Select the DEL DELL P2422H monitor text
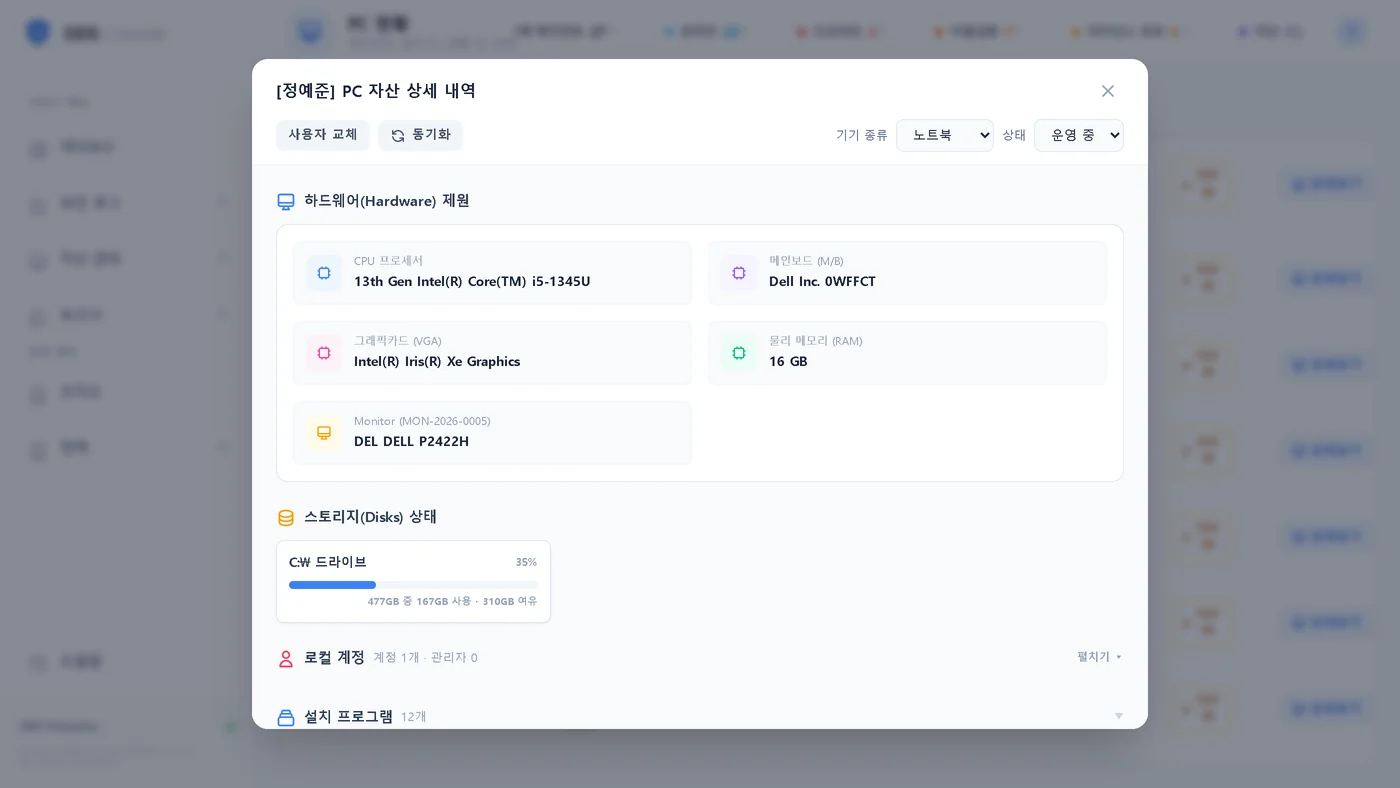Image resolution: width=1400 pixels, height=788 pixels. pos(411,442)
